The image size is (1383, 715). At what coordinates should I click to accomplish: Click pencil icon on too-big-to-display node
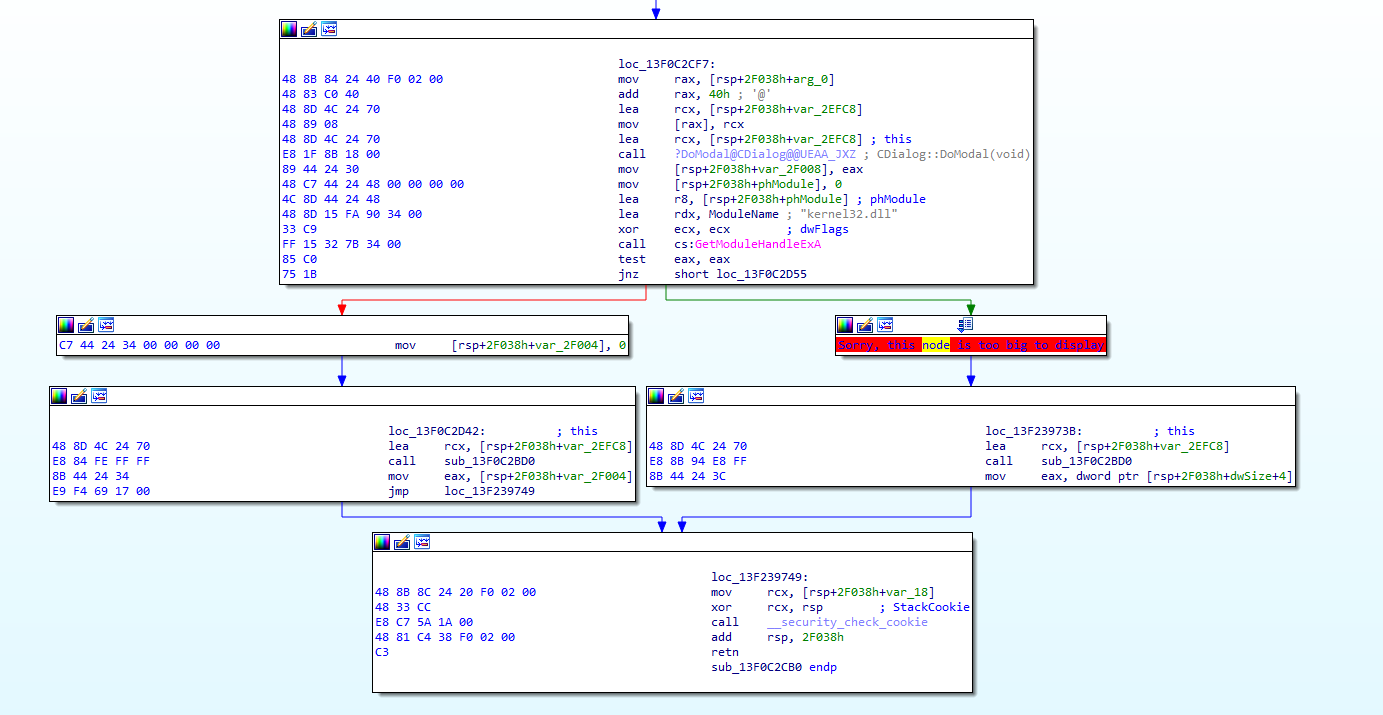865,325
